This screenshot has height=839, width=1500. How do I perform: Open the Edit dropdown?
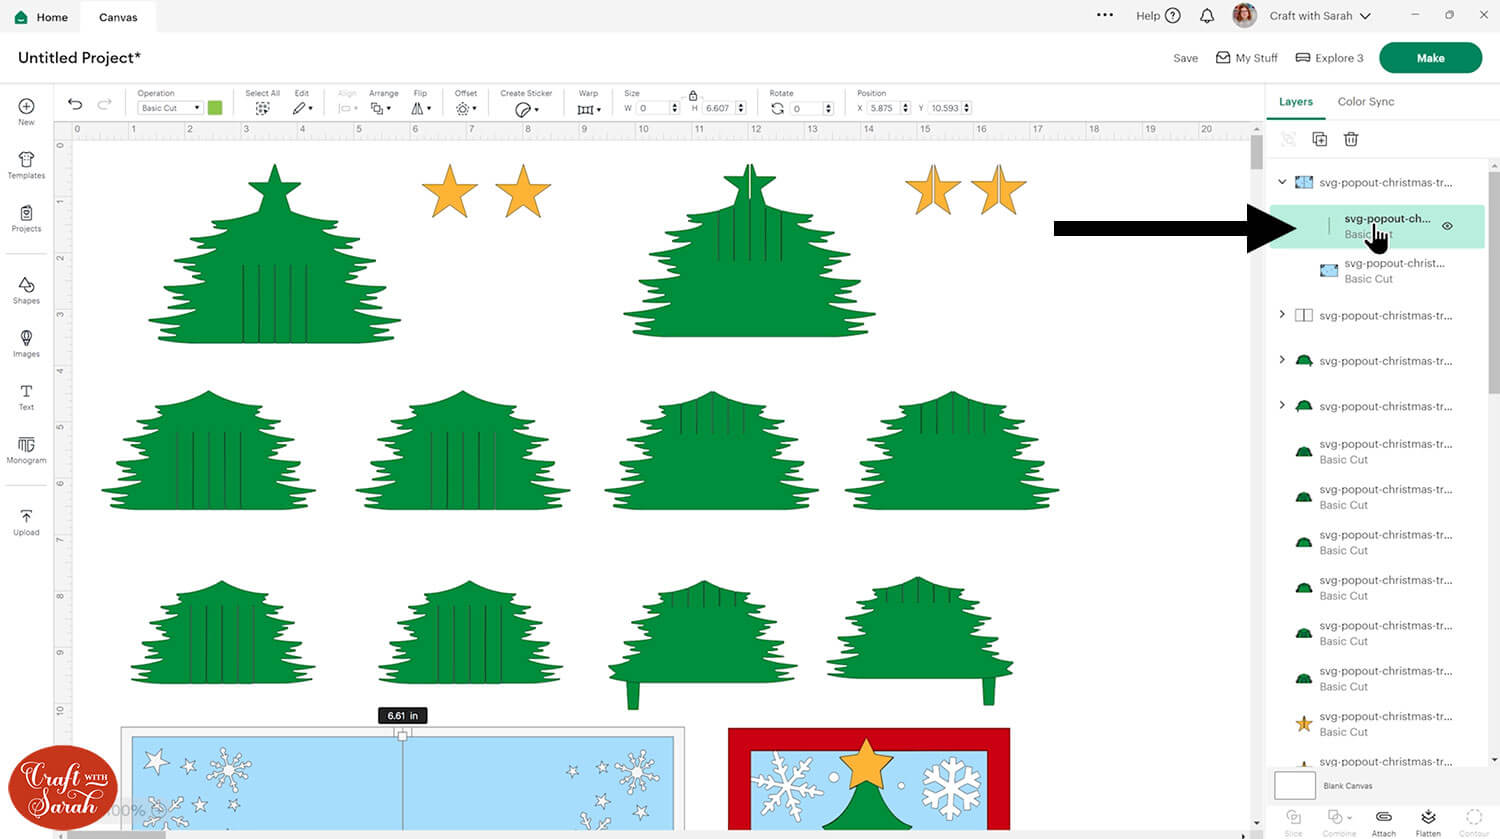[x=302, y=108]
